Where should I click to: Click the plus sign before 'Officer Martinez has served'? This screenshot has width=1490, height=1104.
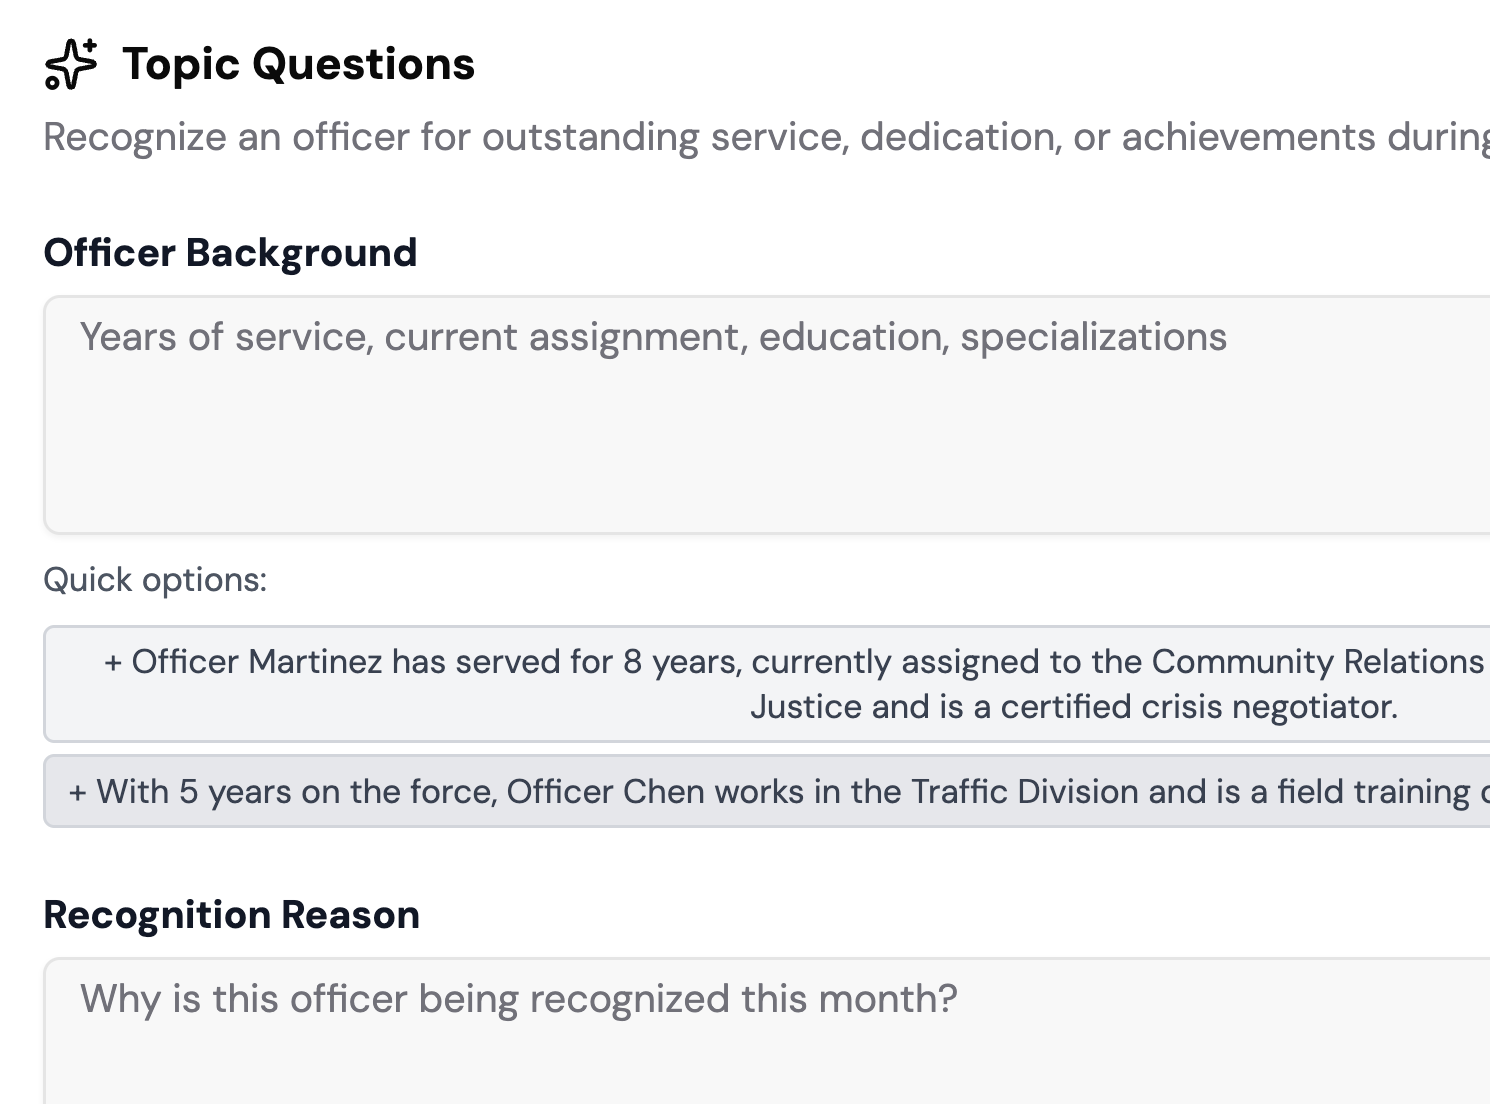point(111,662)
